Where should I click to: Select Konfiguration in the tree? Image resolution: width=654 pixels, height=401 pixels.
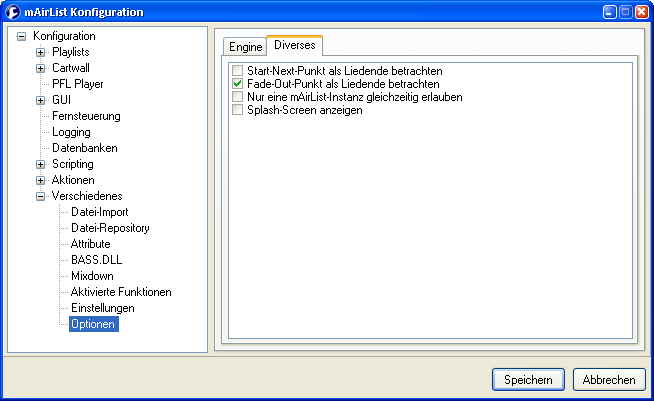(64, 36)
